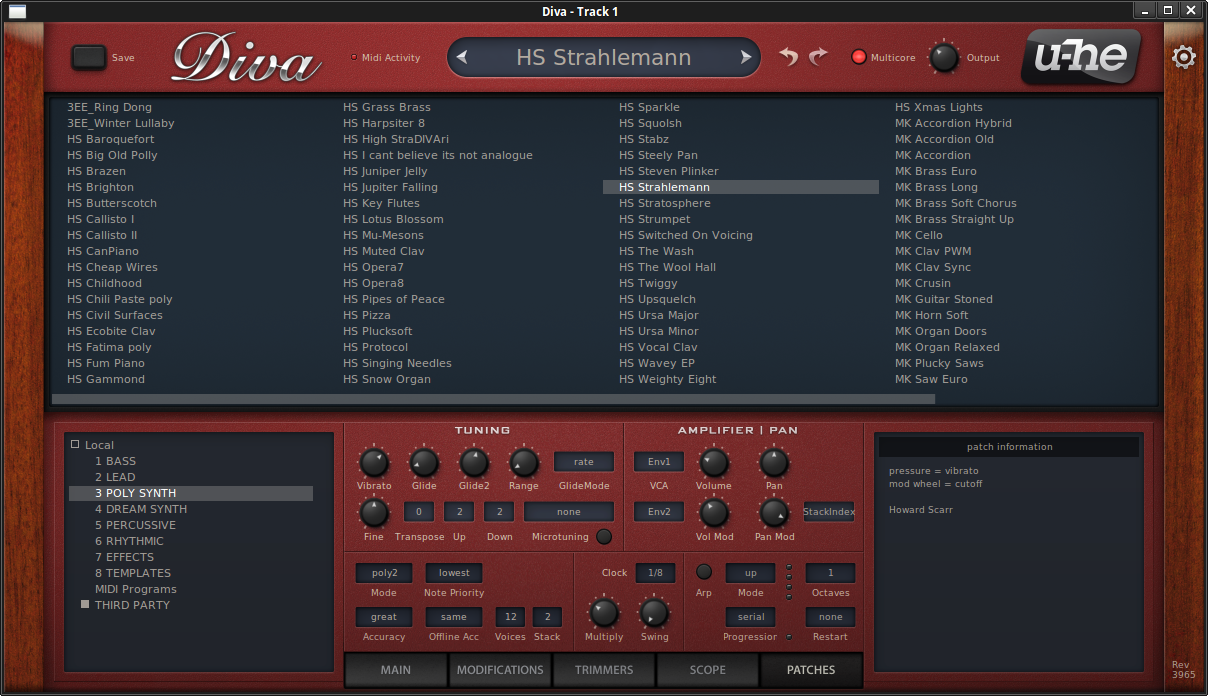Click the HS Strahlemann preset name display
The image size is (1208, 696).
coord(604,57)
